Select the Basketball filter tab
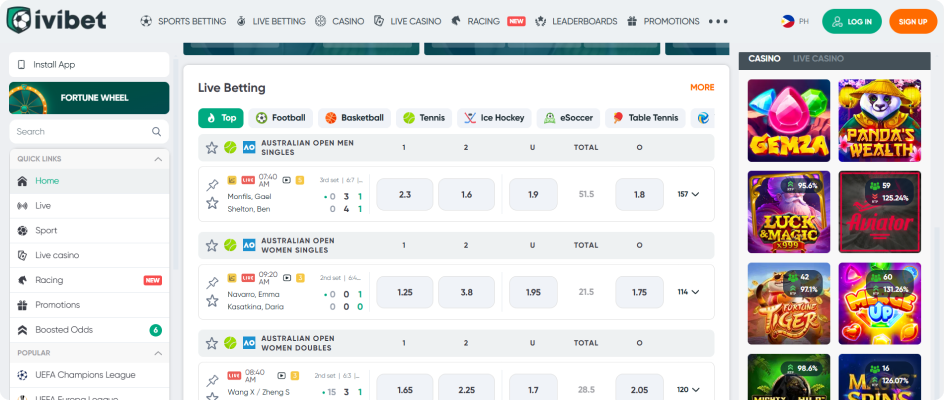This screenshot has height=400, width=944. pos(355,118)
